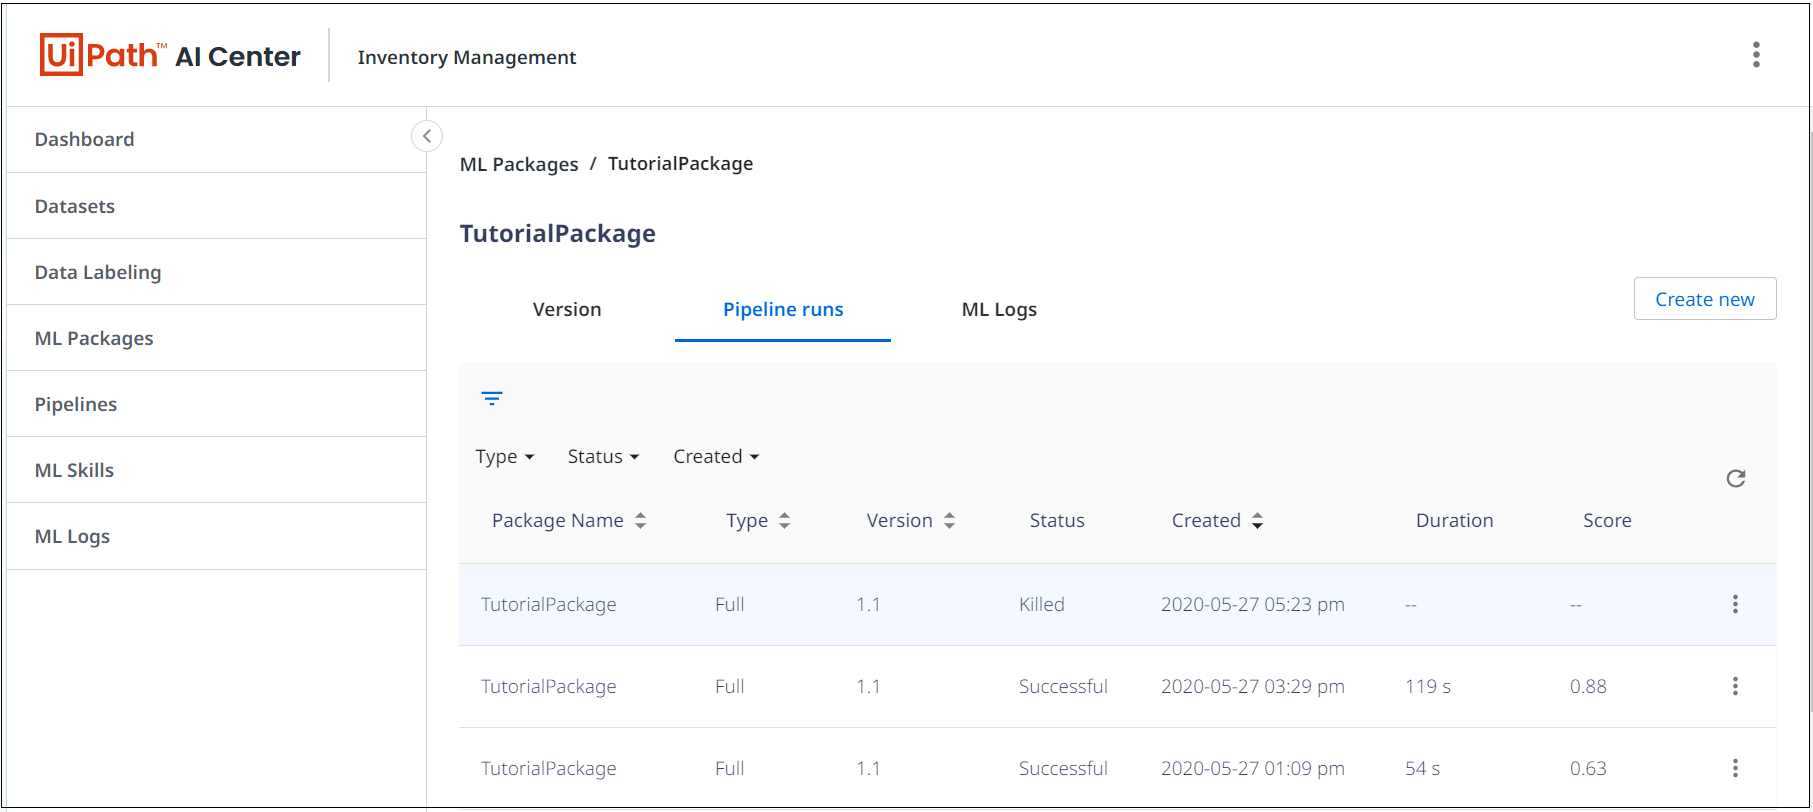Click the 0.88 score value

tap(1588, 686)
